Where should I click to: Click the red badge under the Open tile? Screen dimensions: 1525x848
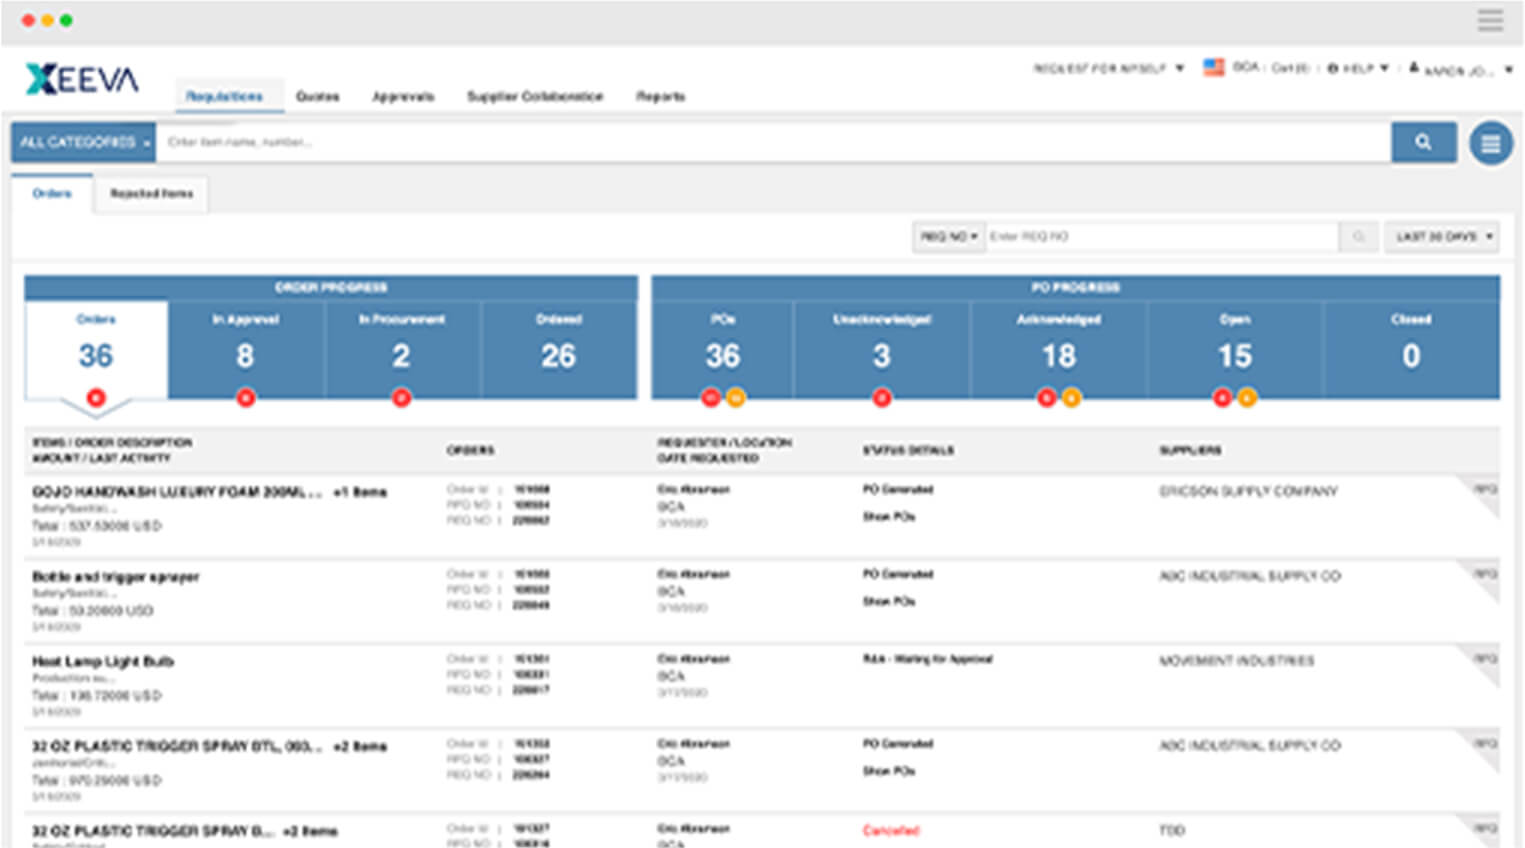pyautogui.click(x=1223, y=398)
